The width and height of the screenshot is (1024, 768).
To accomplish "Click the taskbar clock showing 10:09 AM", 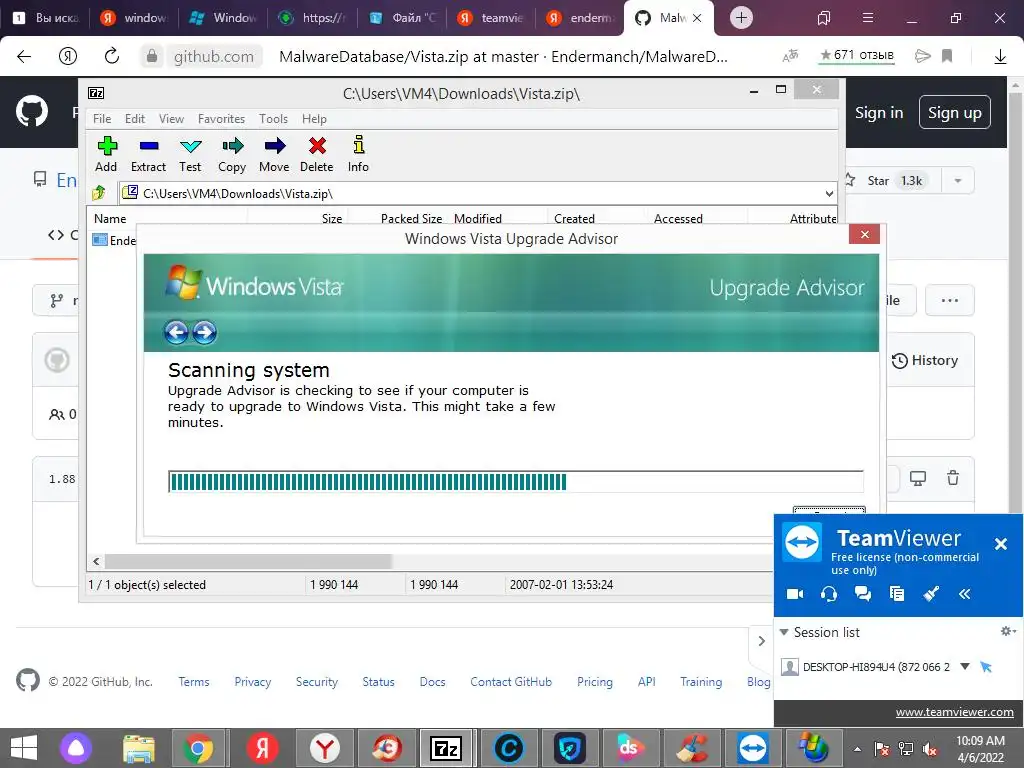I will pos(980,749).
